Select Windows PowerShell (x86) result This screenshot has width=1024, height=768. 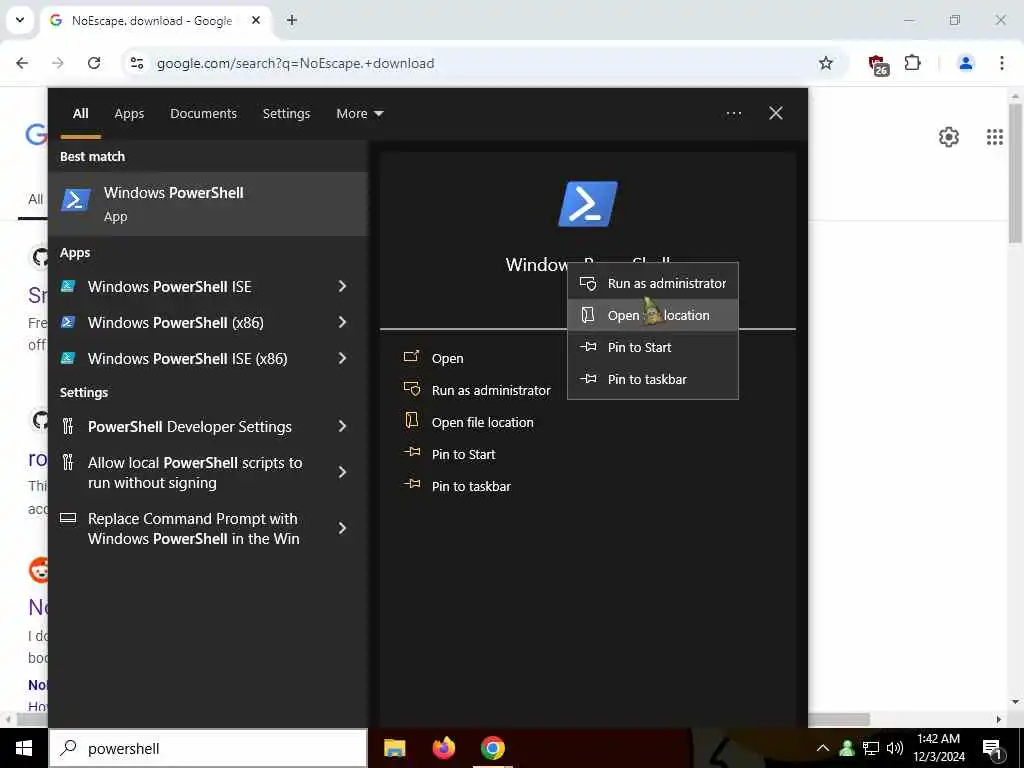[176, 323]
